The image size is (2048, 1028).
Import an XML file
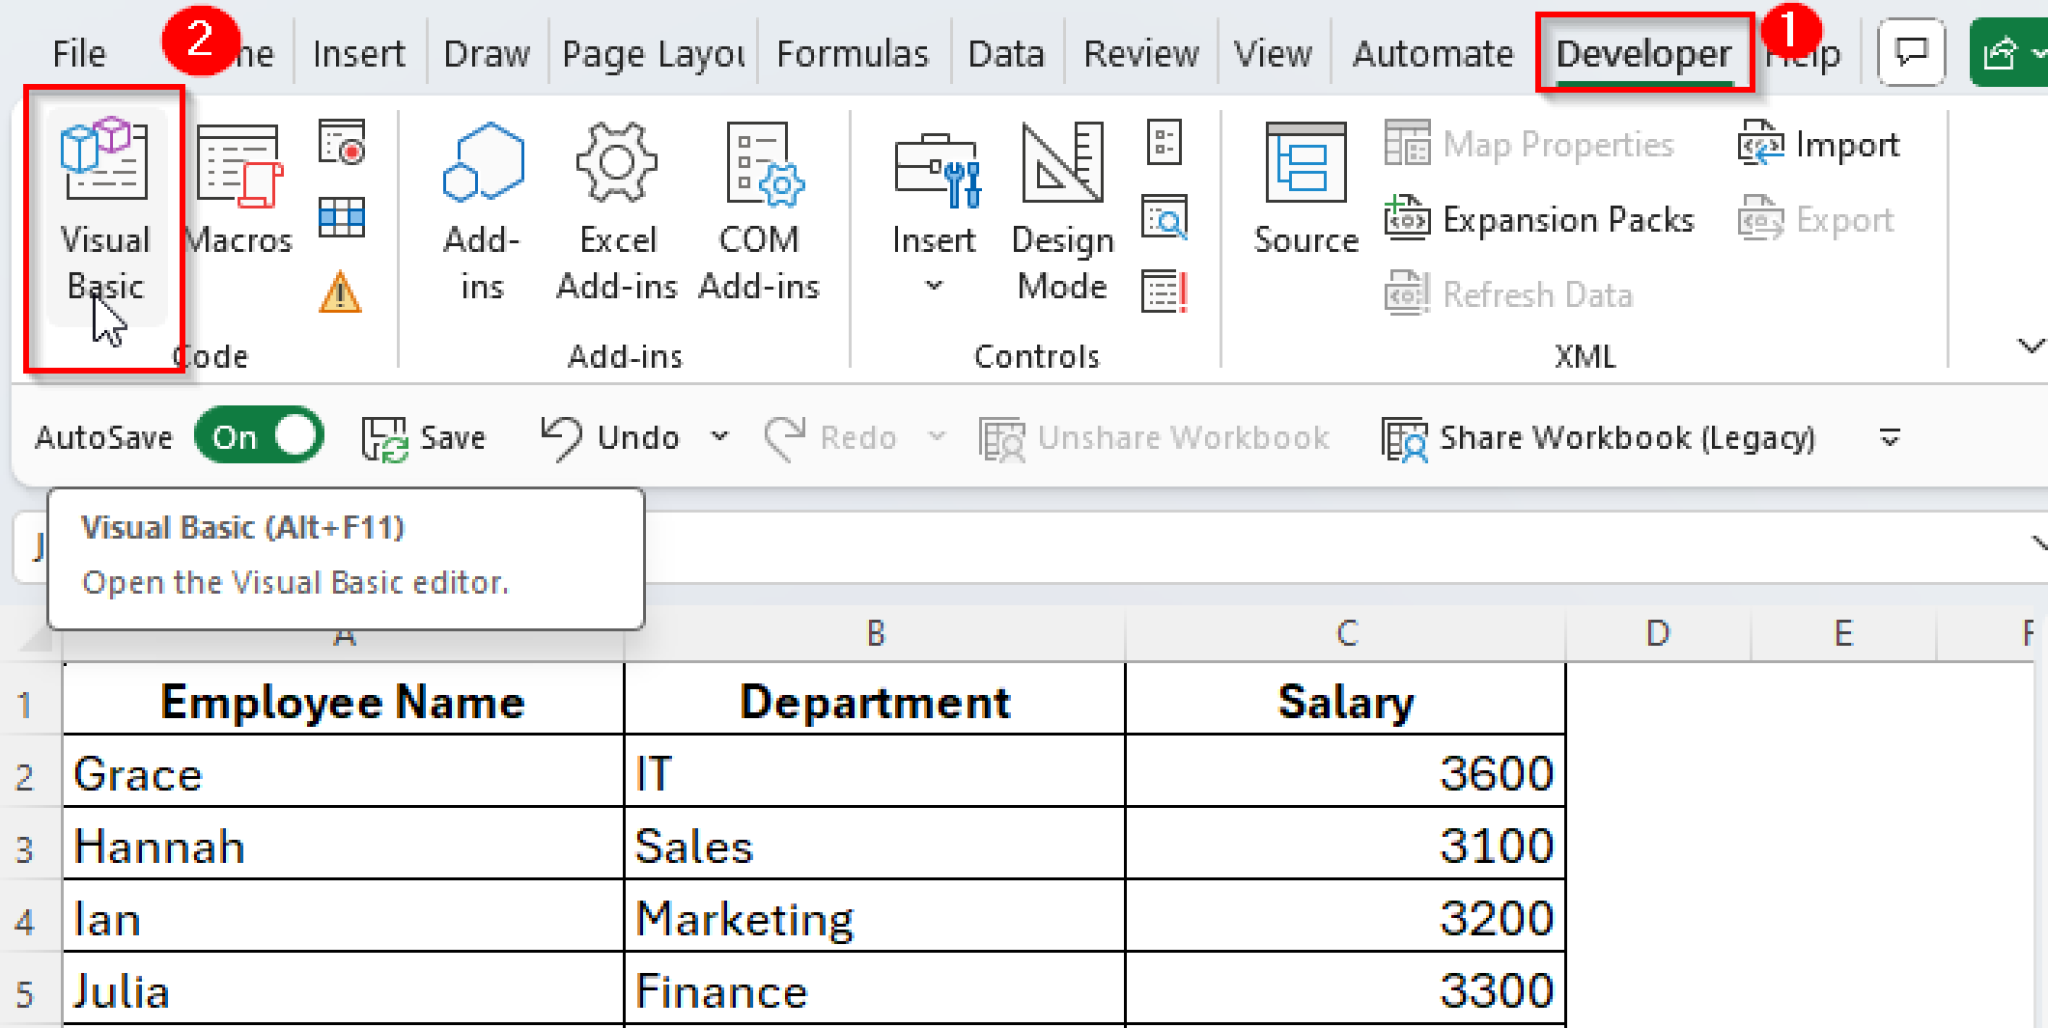click(x=1818, y=144)
